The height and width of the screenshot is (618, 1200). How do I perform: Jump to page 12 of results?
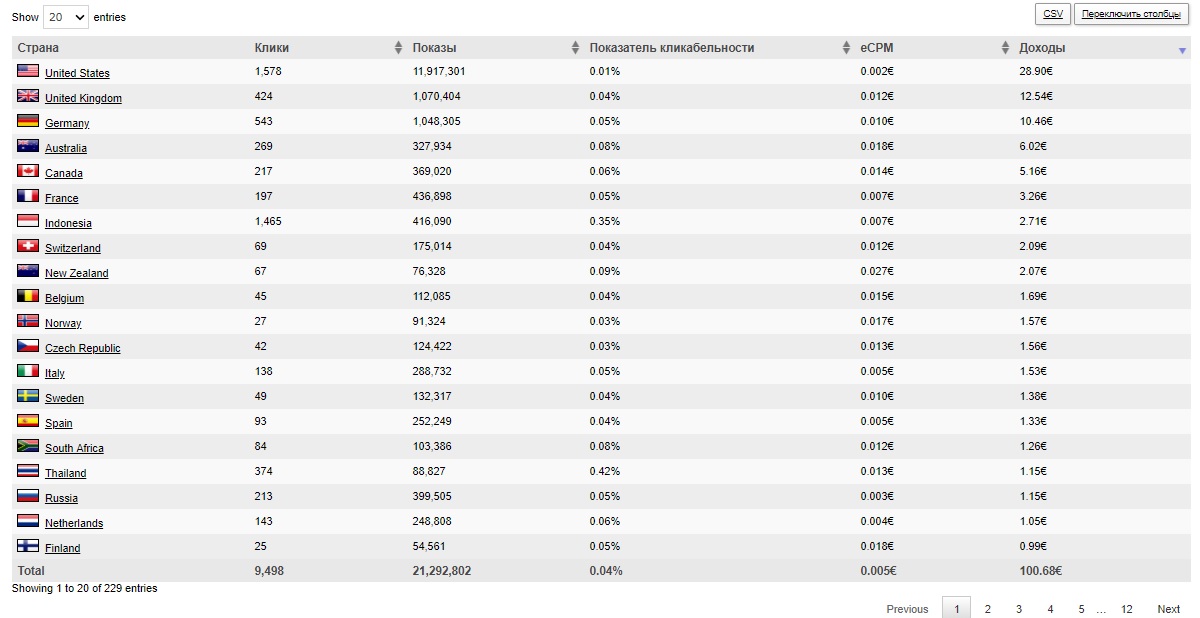pyautogui.click(x=1126, y=609)
